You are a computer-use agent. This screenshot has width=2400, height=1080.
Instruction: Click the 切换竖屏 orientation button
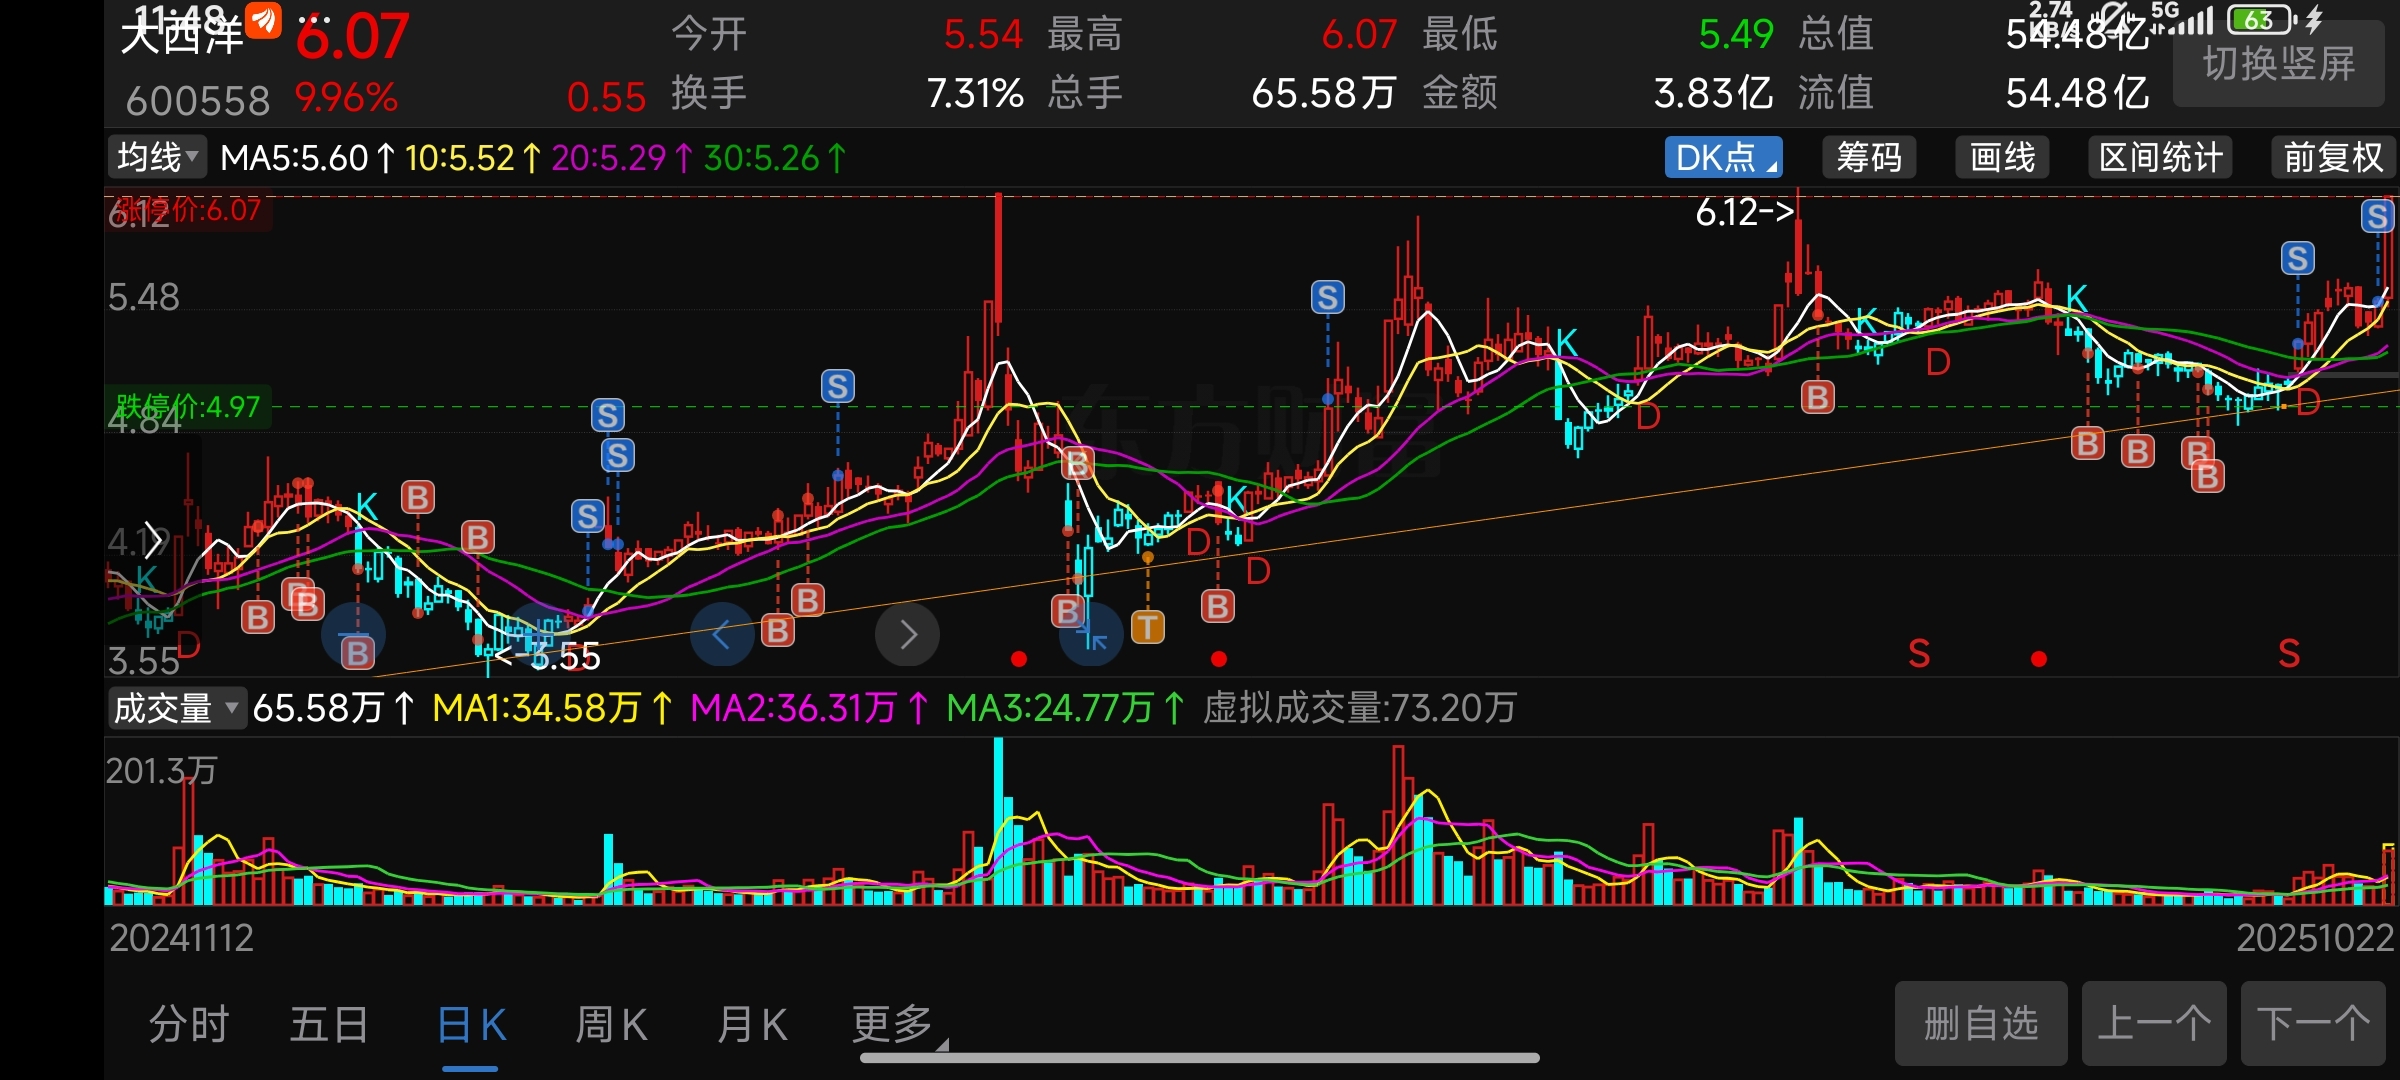[x=2278, y=65]
